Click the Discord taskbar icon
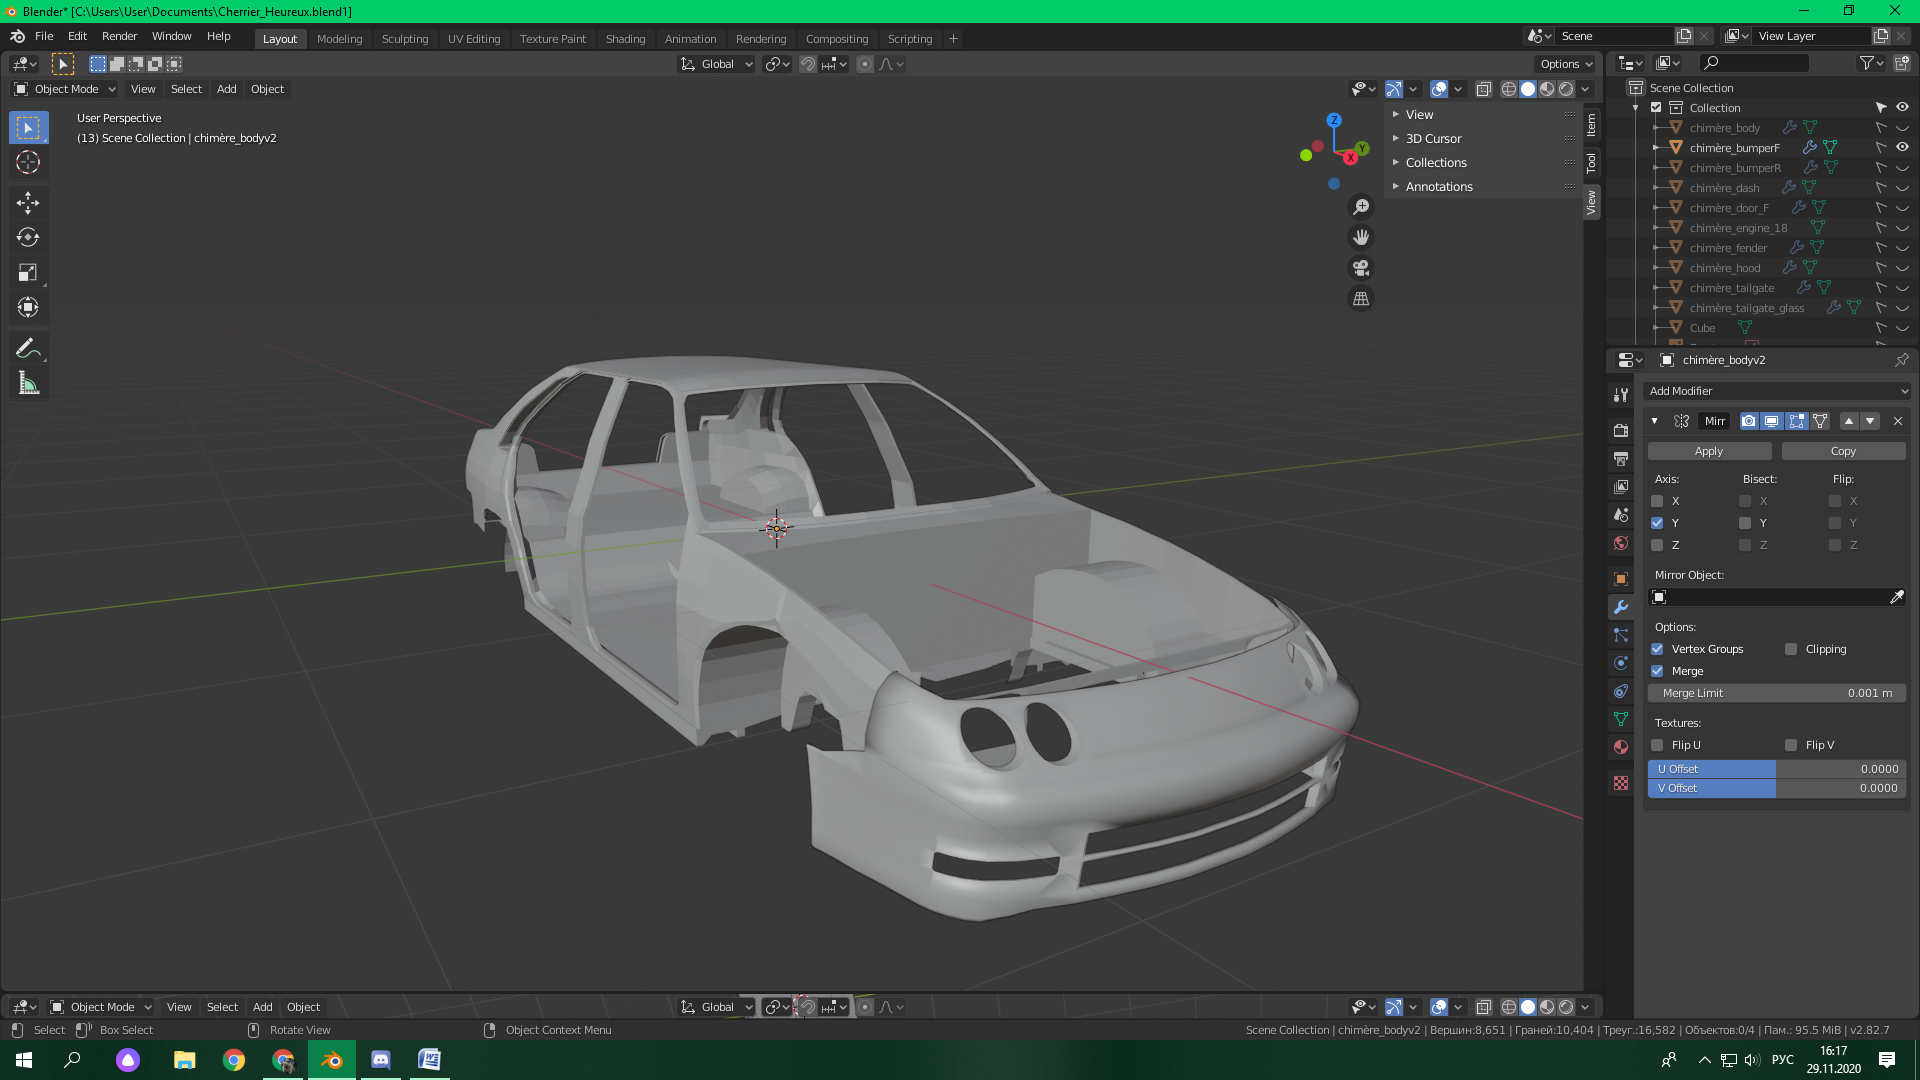 pyautogui.click(x=381, y=1060)
